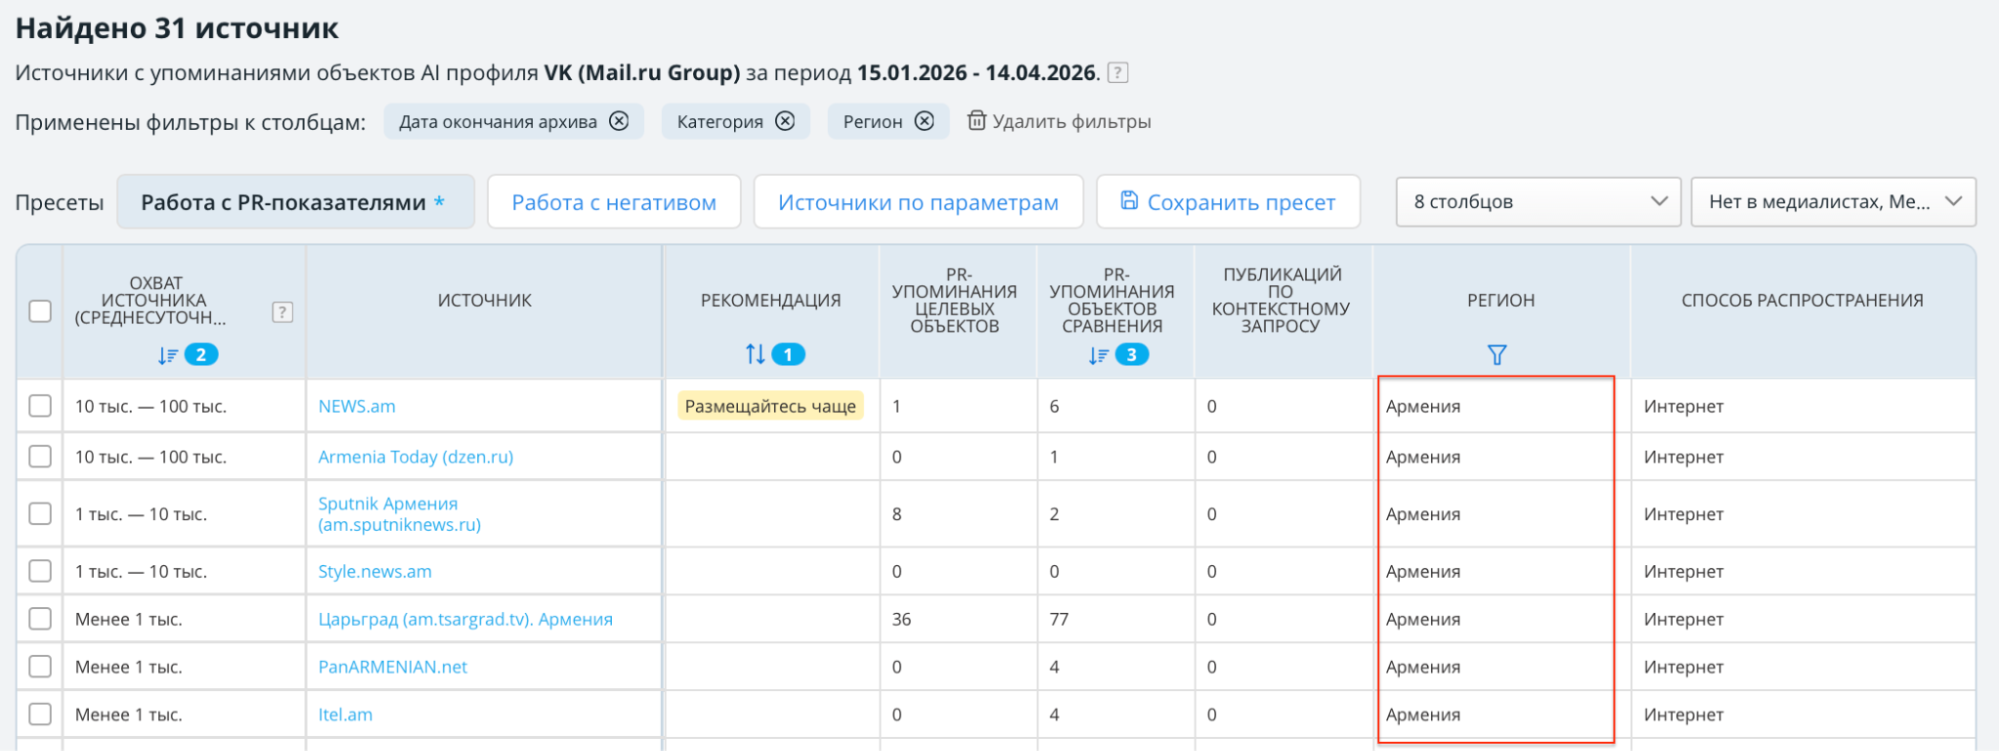Click value 36 in Царьград row

(902, 619)
